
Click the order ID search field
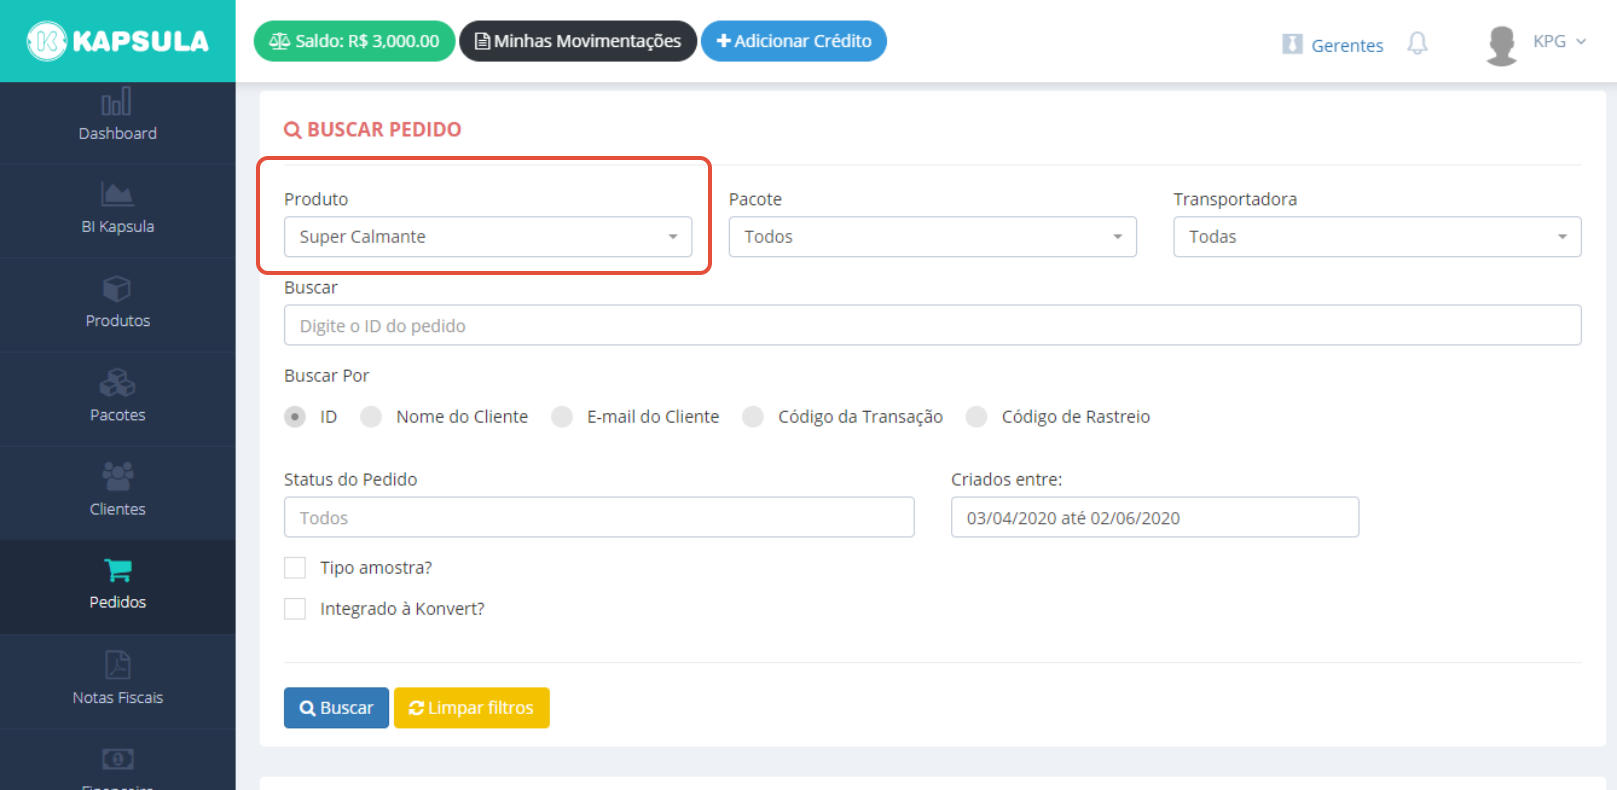pyautogui.click(x=933, y=325)
